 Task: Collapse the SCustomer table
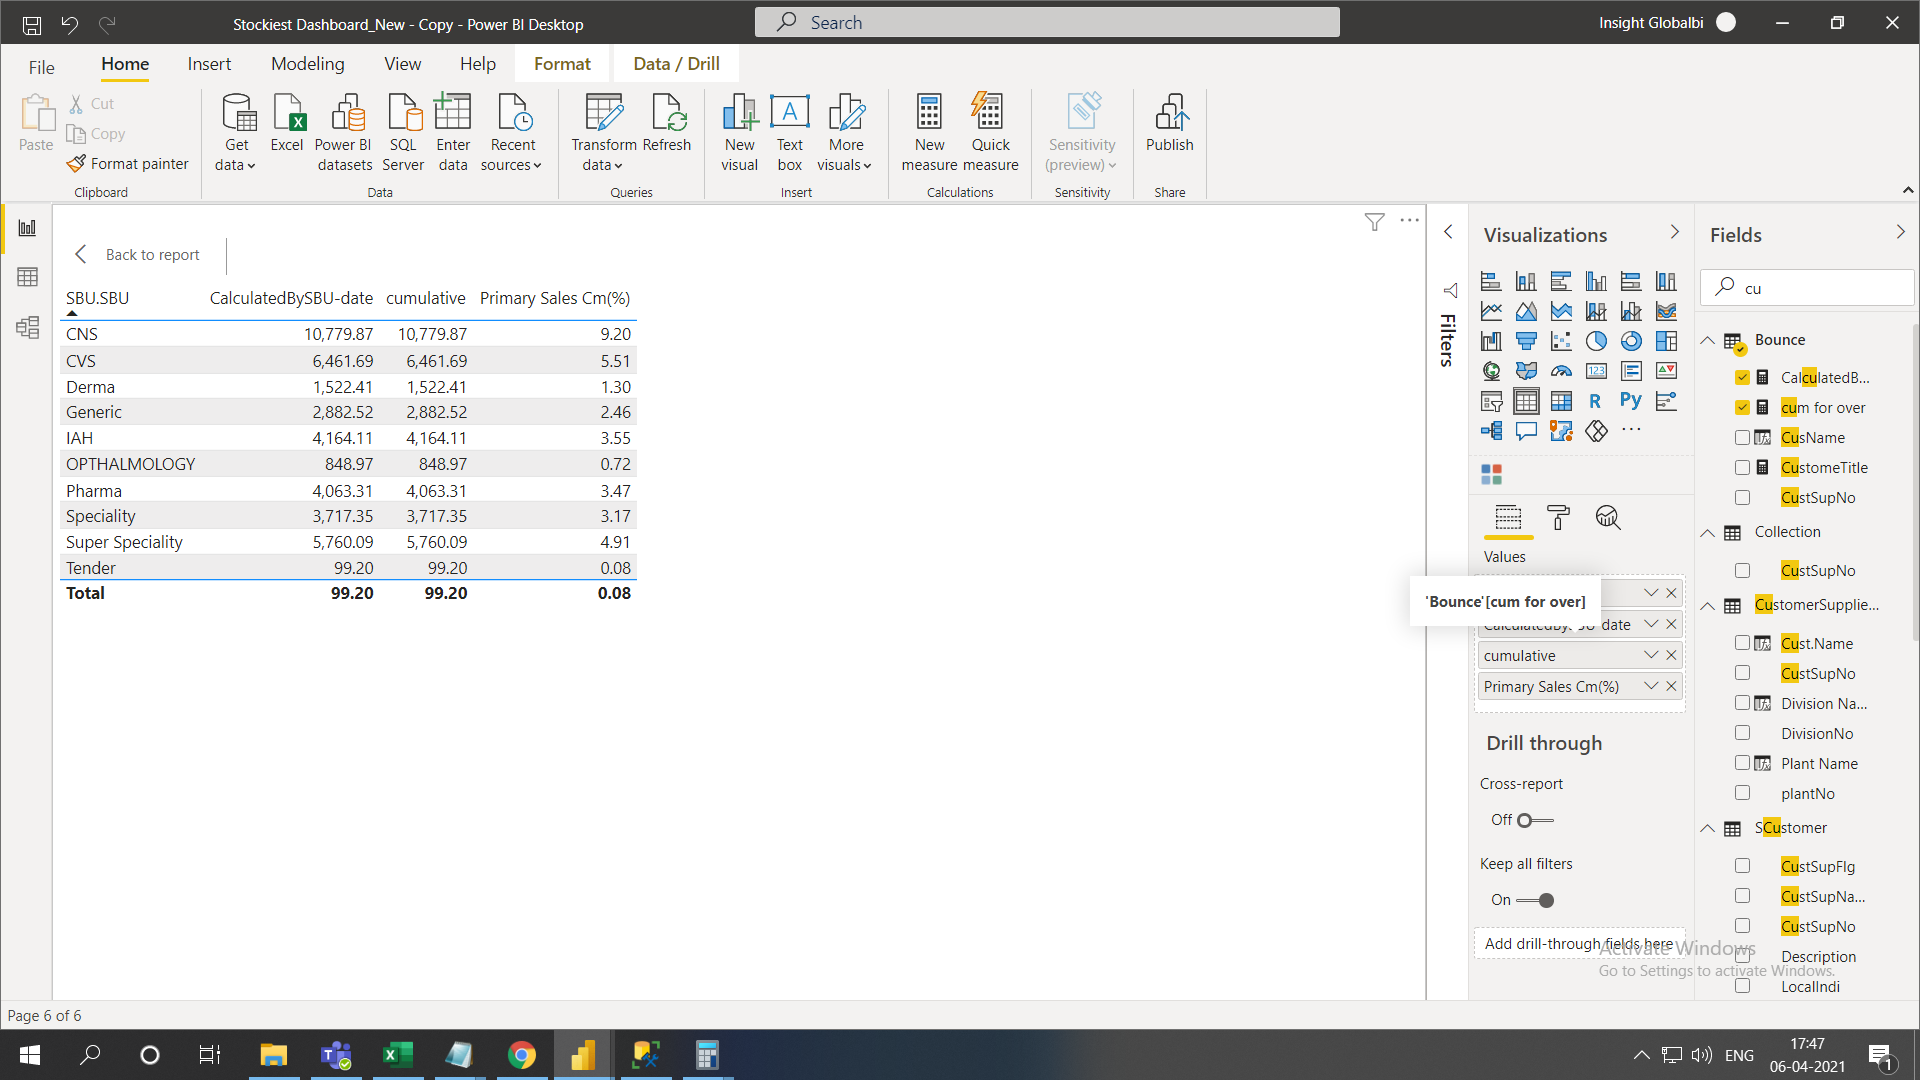pos(1708,828)
